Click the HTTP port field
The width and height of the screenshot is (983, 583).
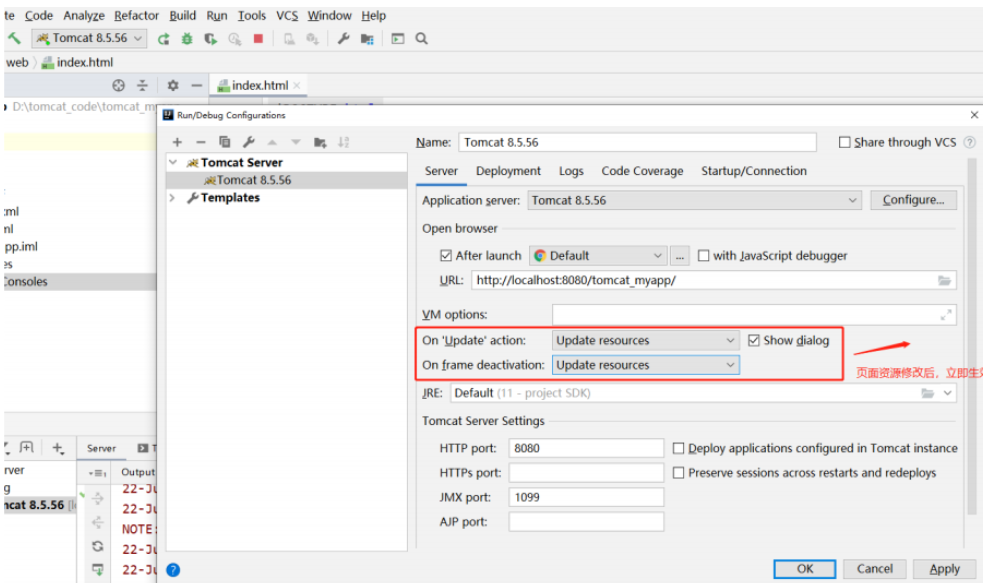586,448
